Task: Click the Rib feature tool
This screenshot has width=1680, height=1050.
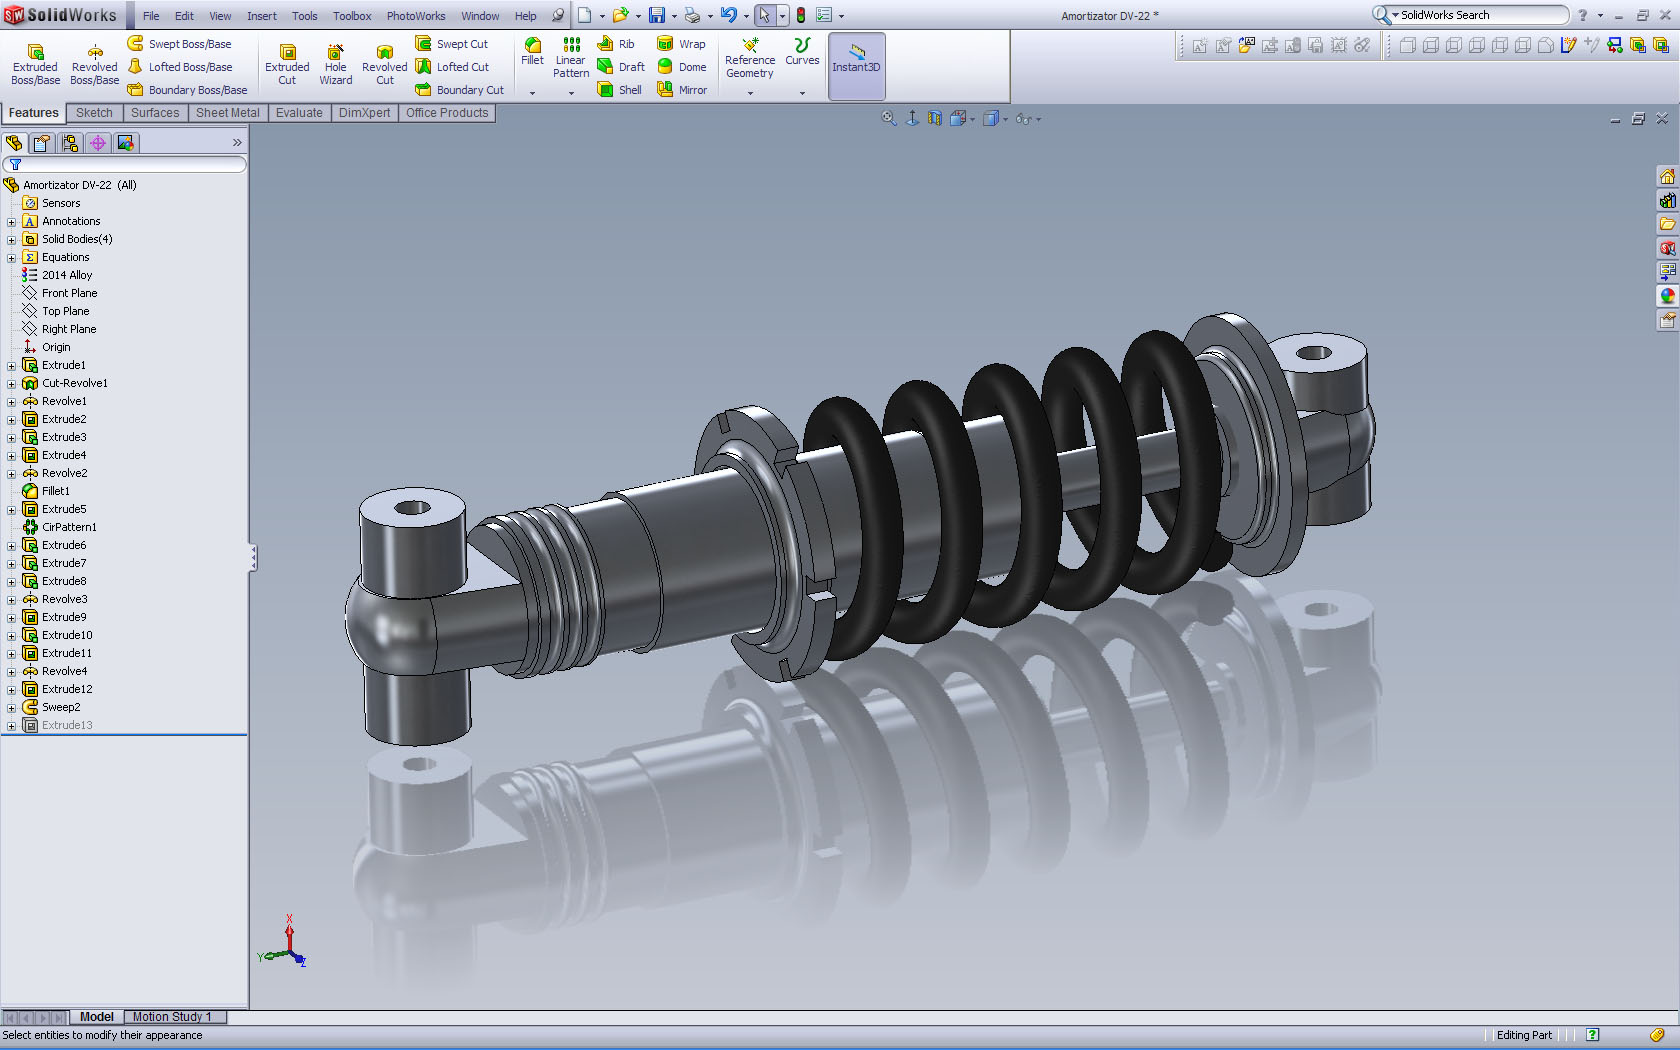Action: [616, 44]
